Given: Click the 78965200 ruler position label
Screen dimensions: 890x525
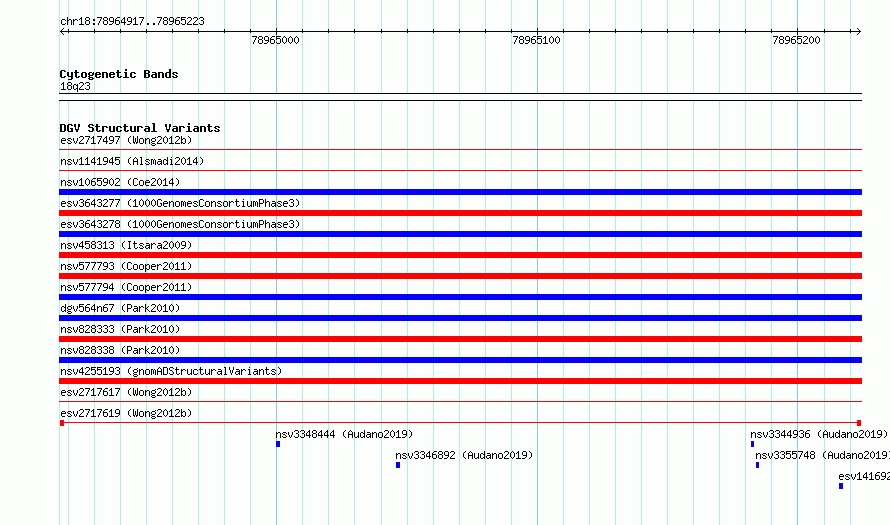Looking at the screenshot, I should pos(796,40).
